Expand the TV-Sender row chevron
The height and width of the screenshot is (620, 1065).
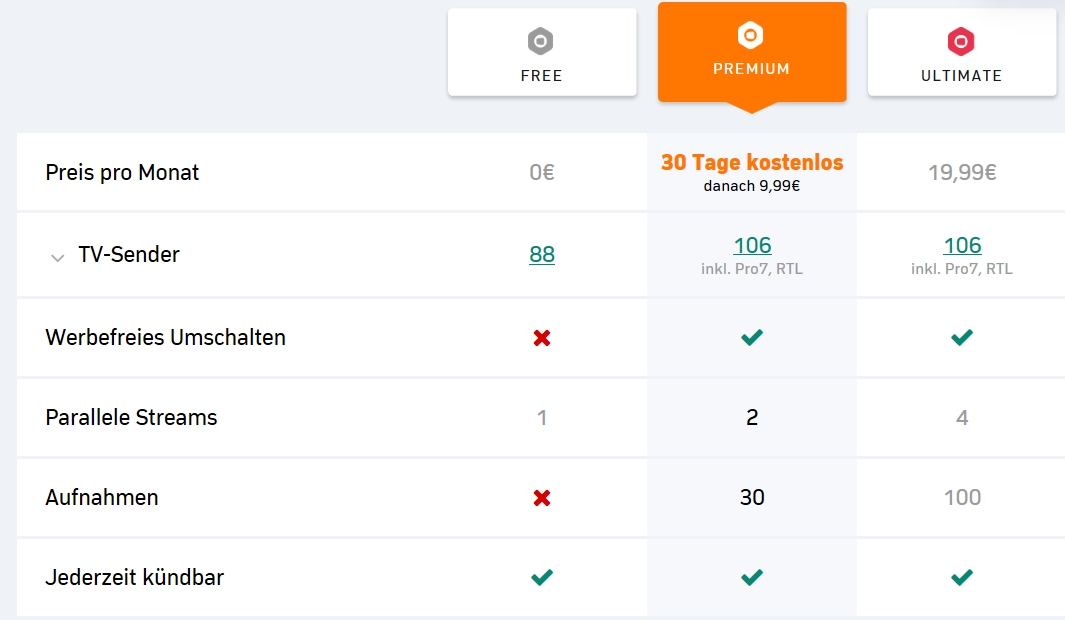58,257
